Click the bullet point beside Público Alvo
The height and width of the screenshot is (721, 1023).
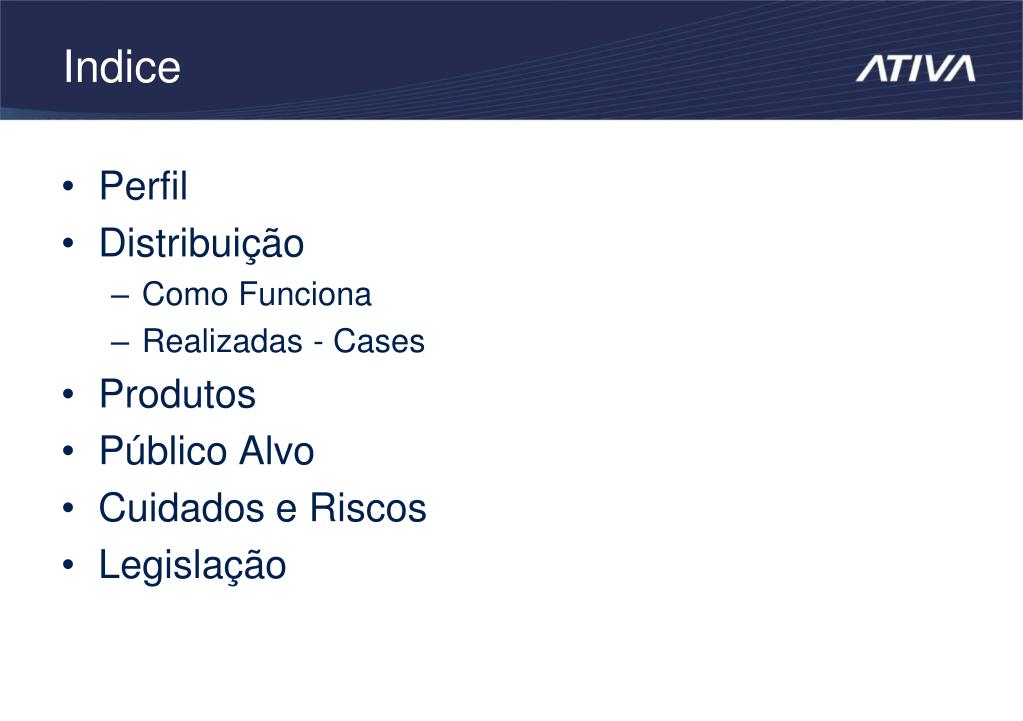coord(69,452)
